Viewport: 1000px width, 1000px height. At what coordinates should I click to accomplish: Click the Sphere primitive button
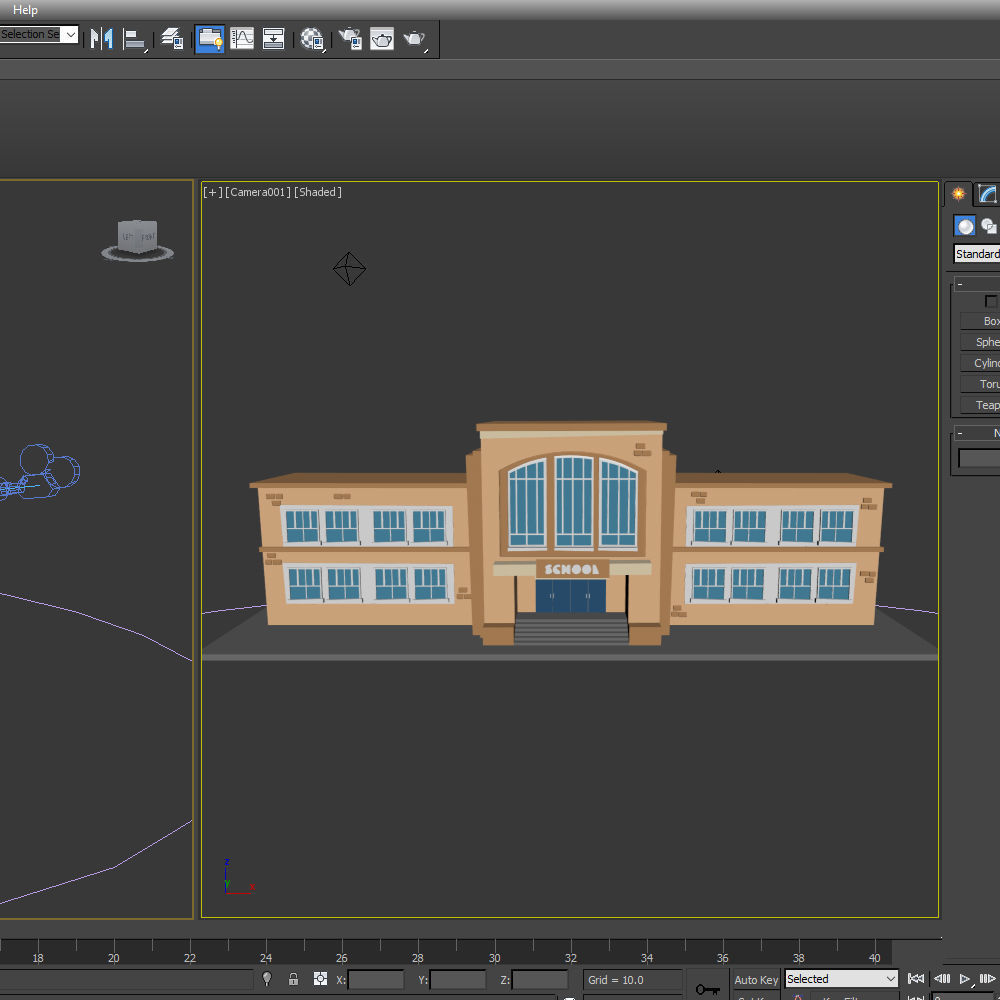(x=980, y=342)
